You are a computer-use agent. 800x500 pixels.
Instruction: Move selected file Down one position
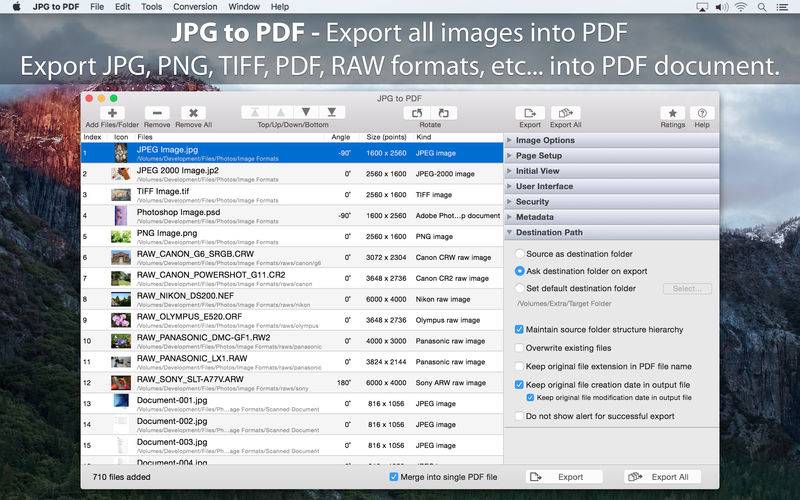pyautogui.click(x=306, y=112)
